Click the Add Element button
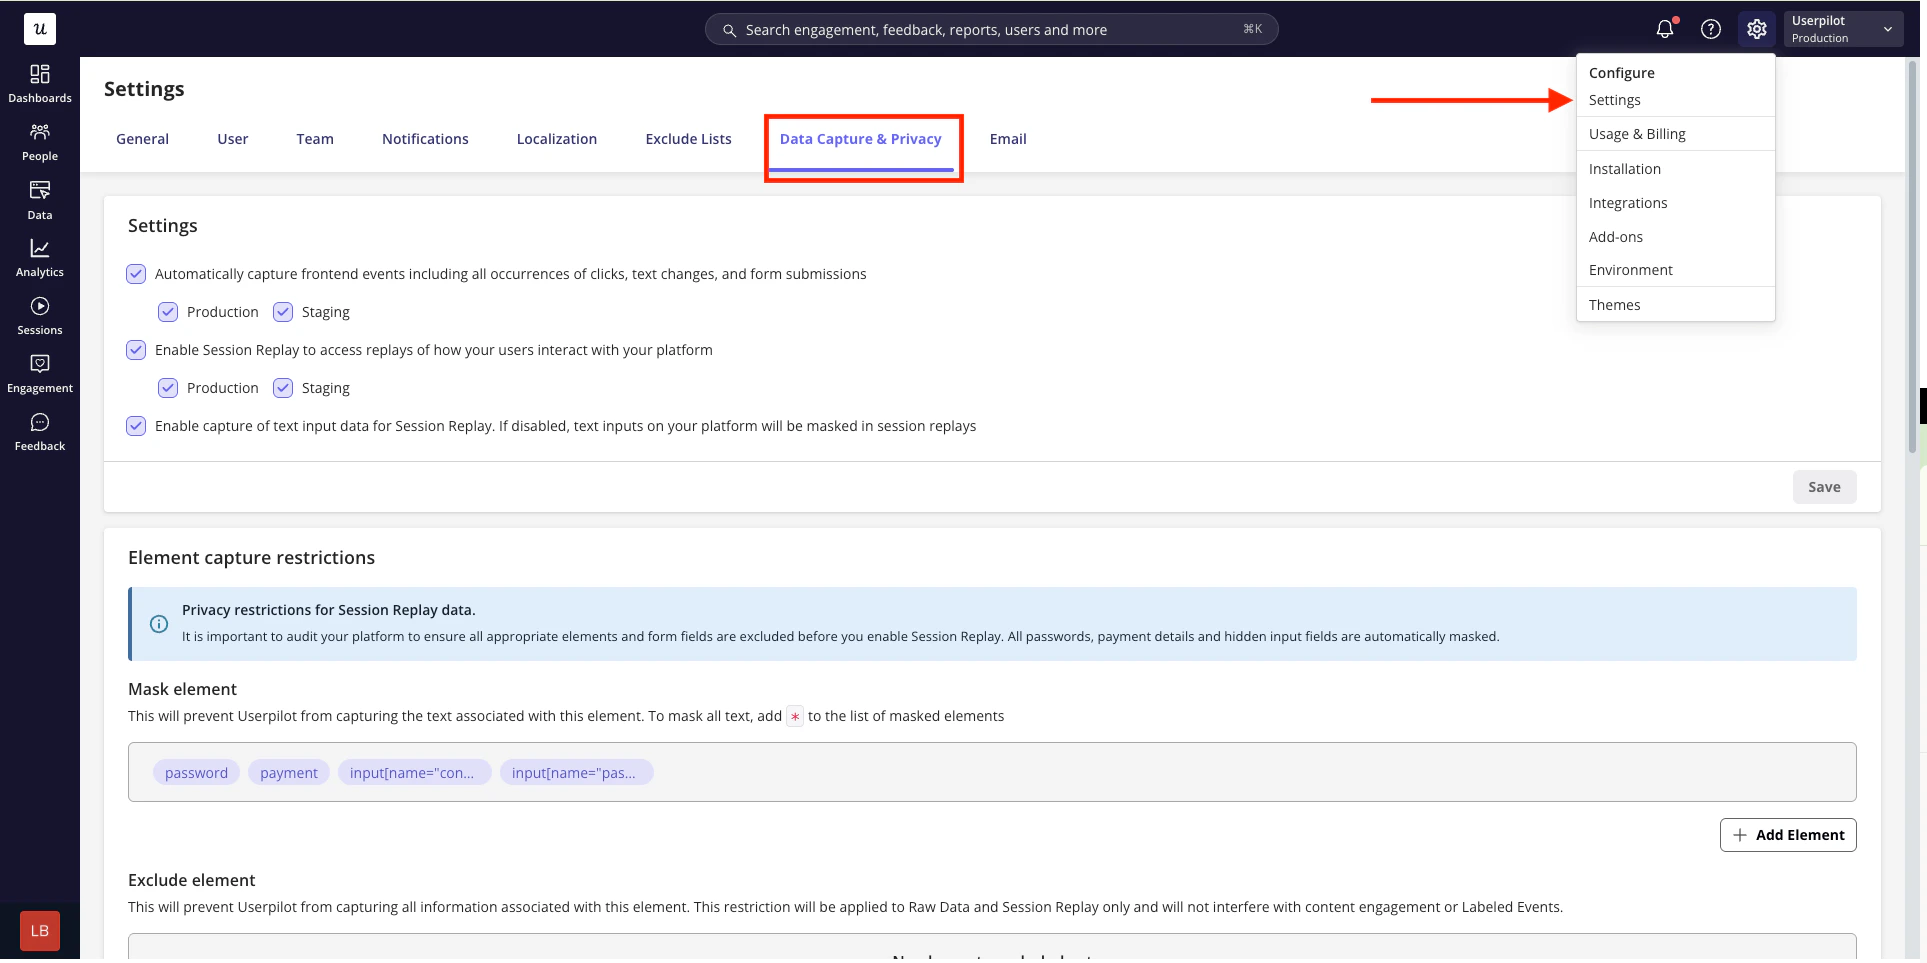The height and width of the screenshot is (963, 1927). (1788, 835)
